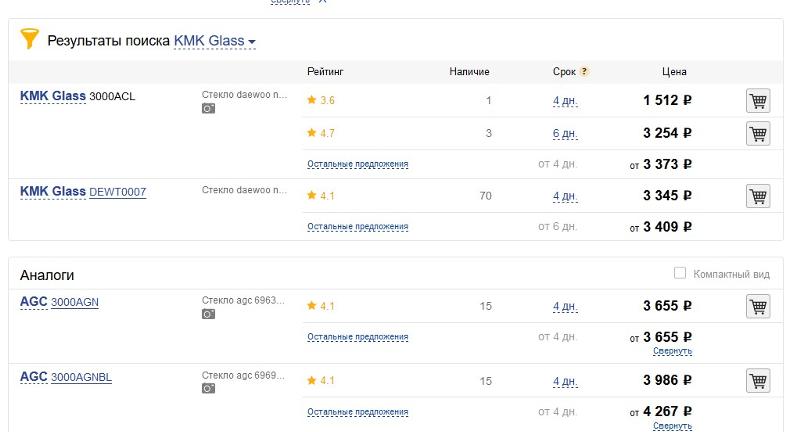Viewport: 800px width, 432px height.
Task: Add the 3 254 ₽ offer to cart
Action: pyautogui.click(x=758, y=134)
